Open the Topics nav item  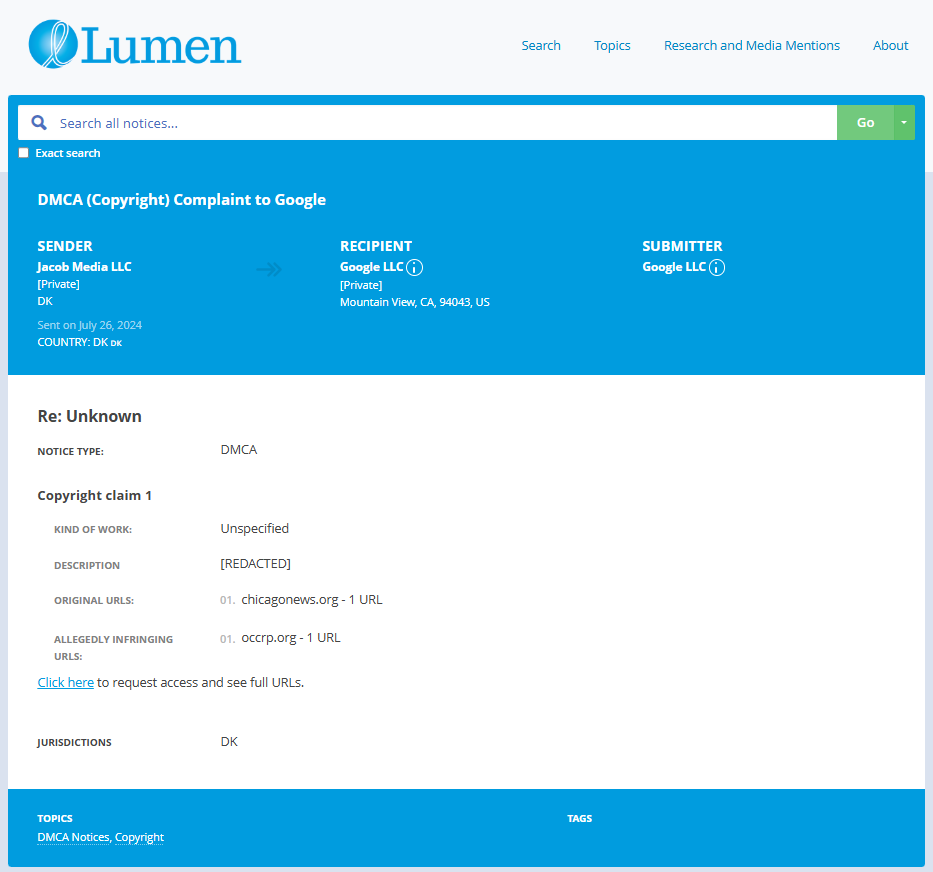pyautogui.click(x=612, y=45)
